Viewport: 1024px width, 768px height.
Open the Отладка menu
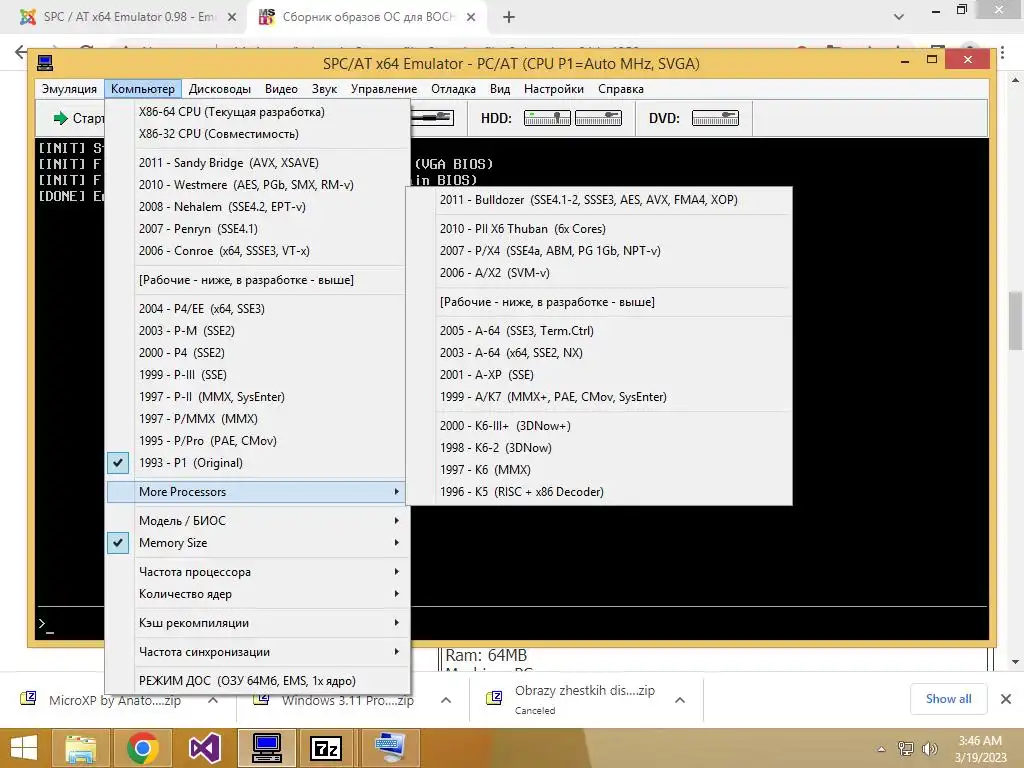(453, 89)
